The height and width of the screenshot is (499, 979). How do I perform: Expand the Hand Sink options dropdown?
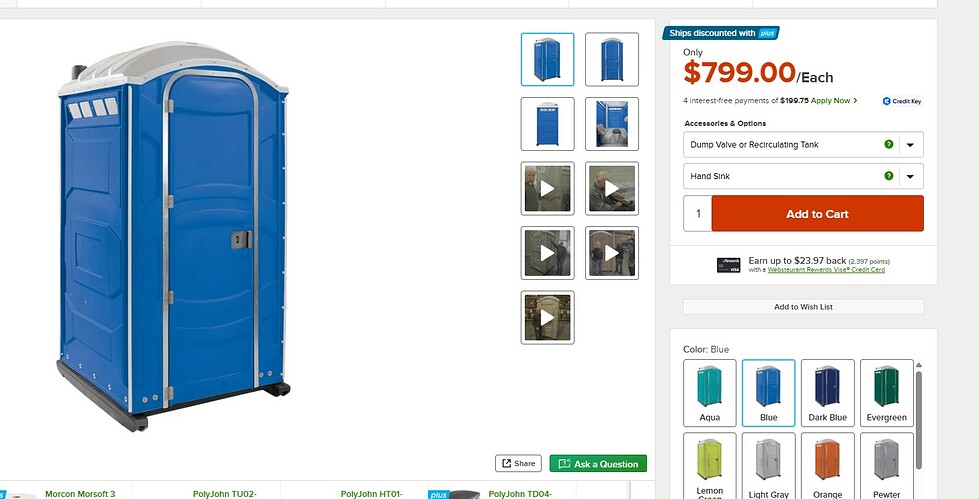point(803,176)
